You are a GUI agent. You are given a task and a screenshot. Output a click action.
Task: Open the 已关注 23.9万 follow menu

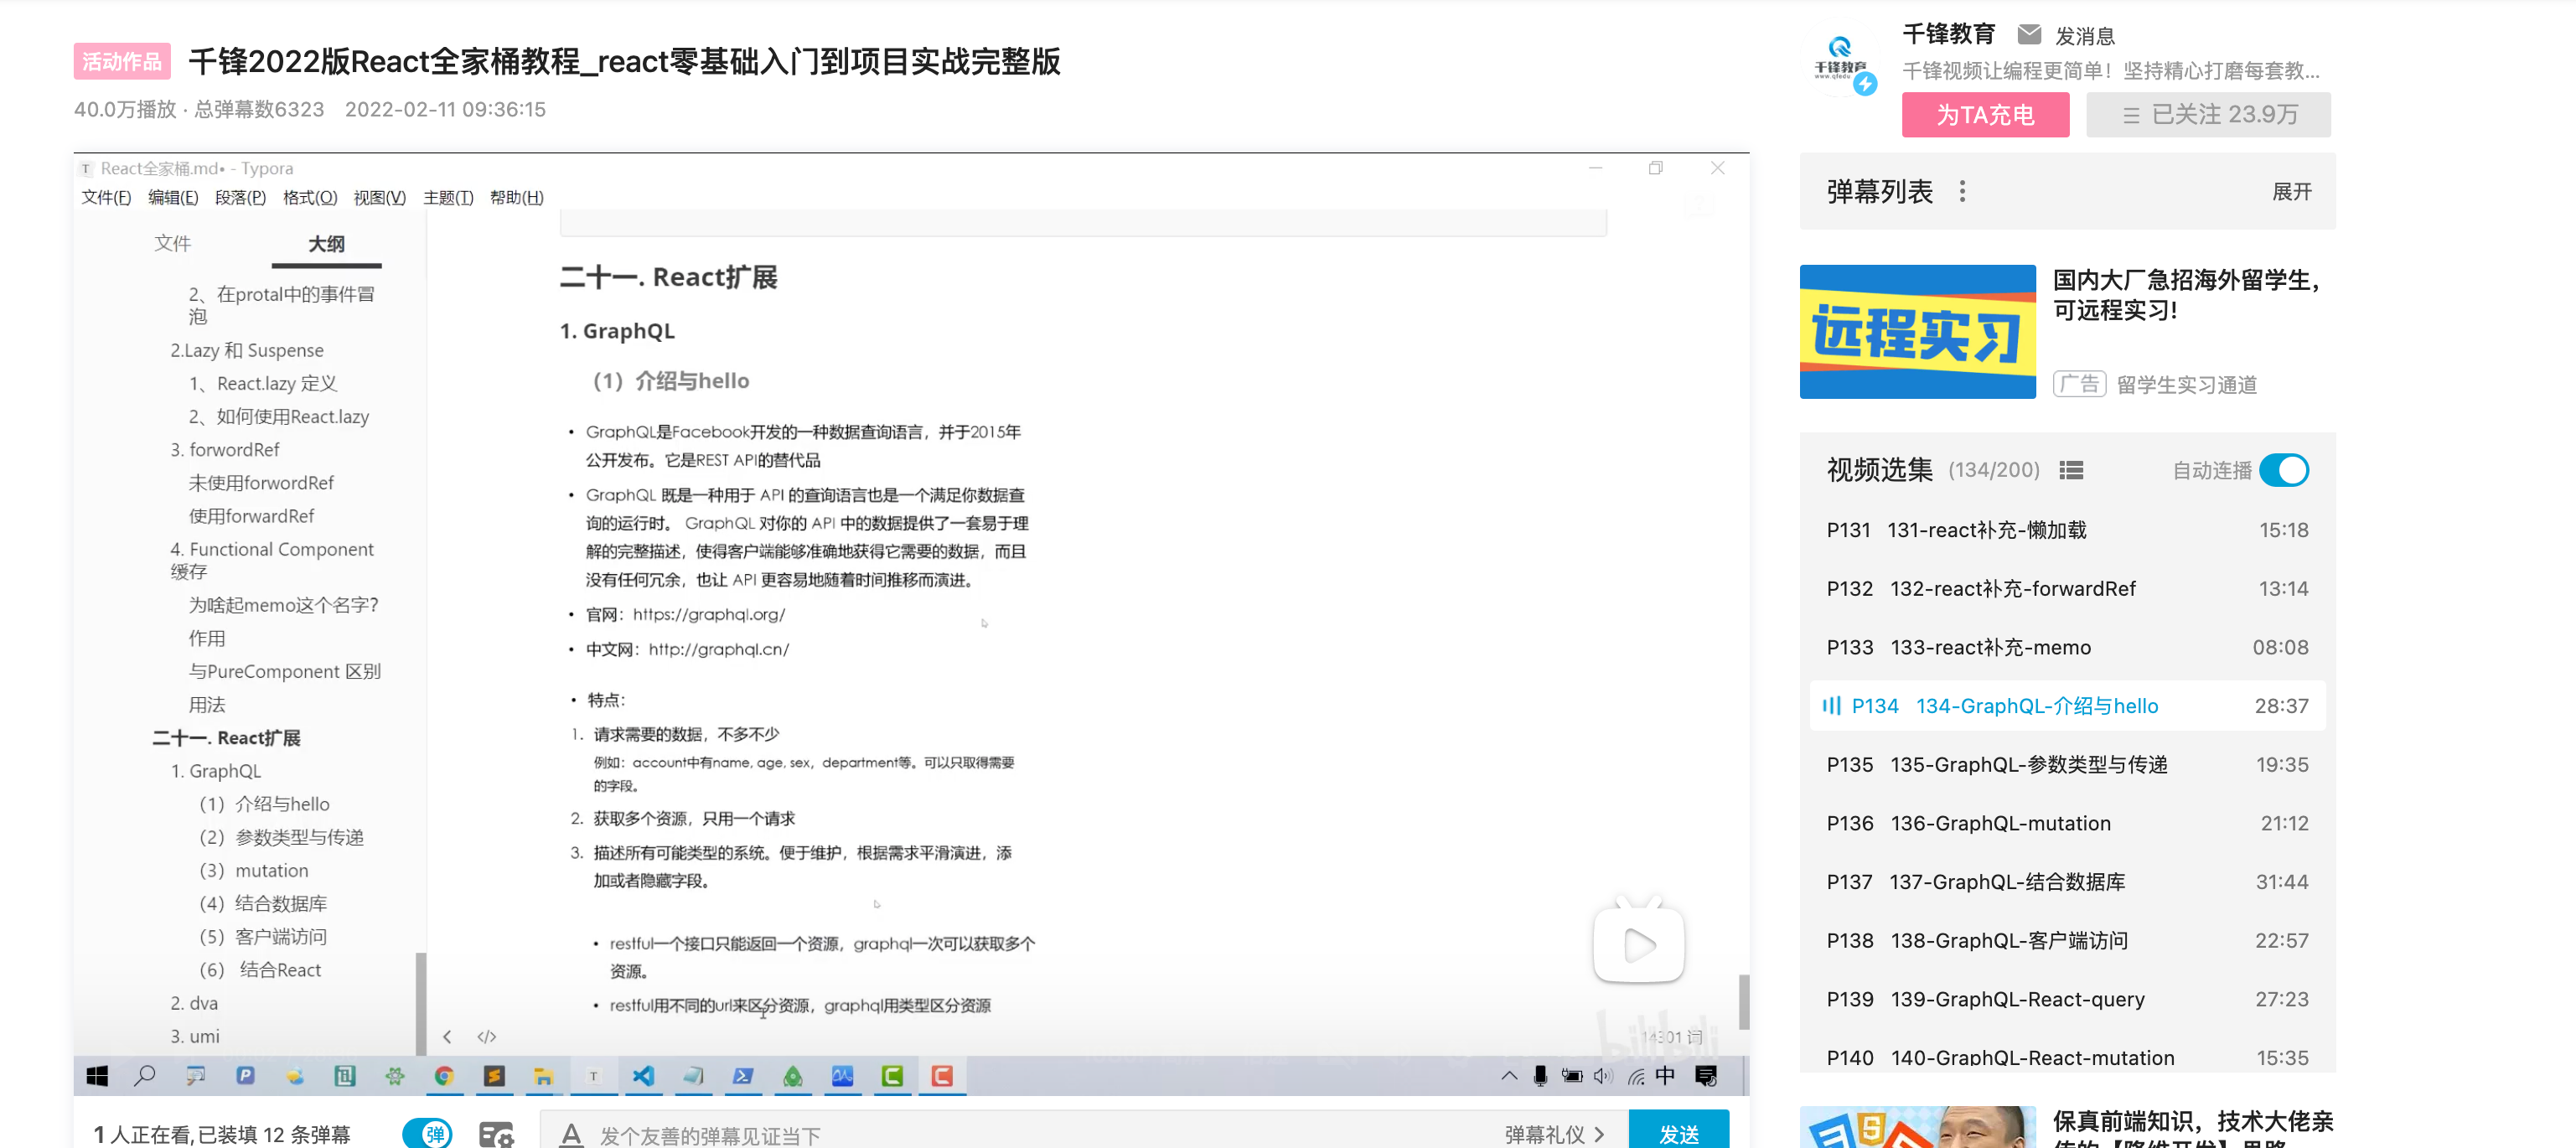tap(2208, 114)
